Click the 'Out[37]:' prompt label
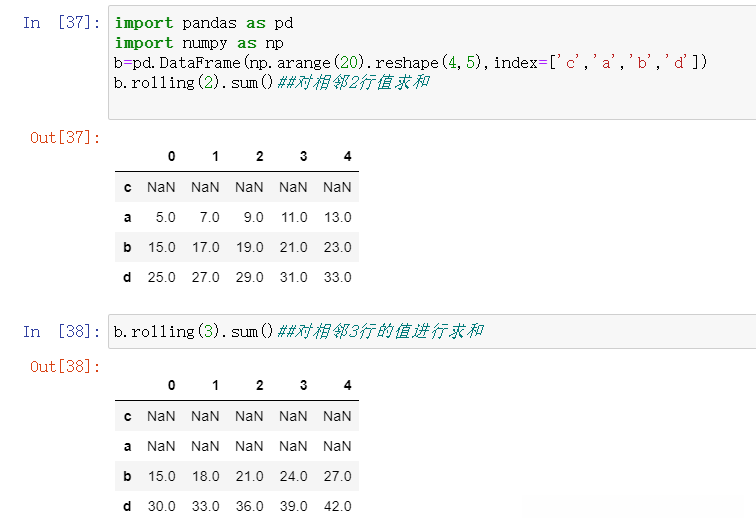 [65, 138]
